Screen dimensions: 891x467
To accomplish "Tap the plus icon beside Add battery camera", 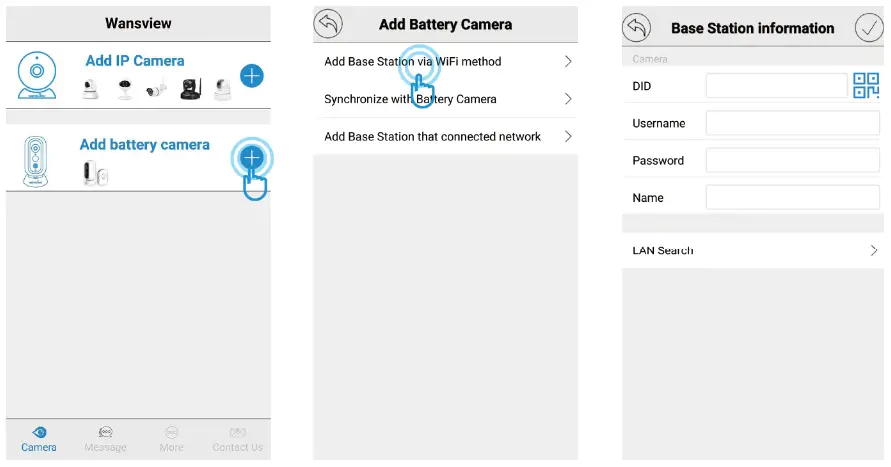I will coord(252,157).
